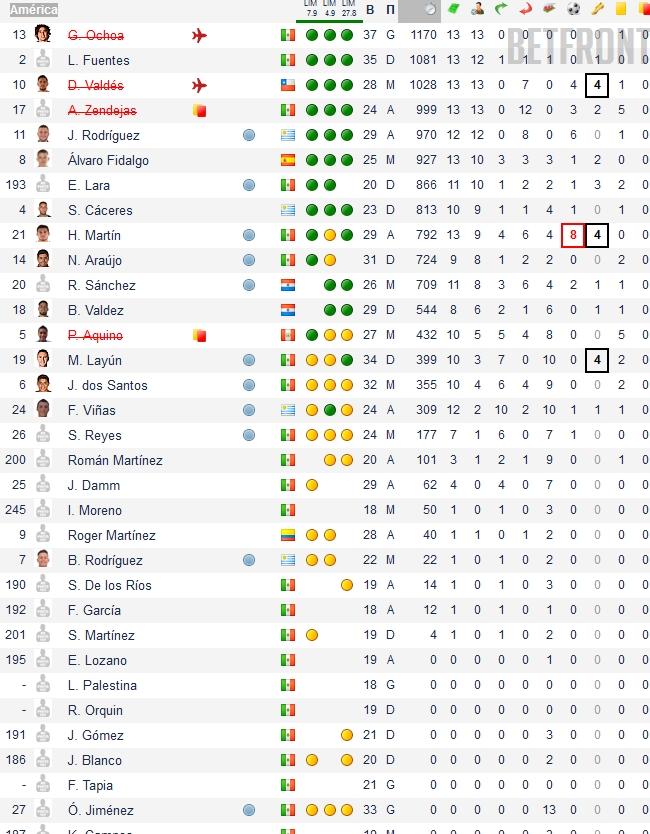This screenshot has height=834, width=650.
Task: Open Álvaro Fidalgo's player profile
Action: click(x=108, y=160)
